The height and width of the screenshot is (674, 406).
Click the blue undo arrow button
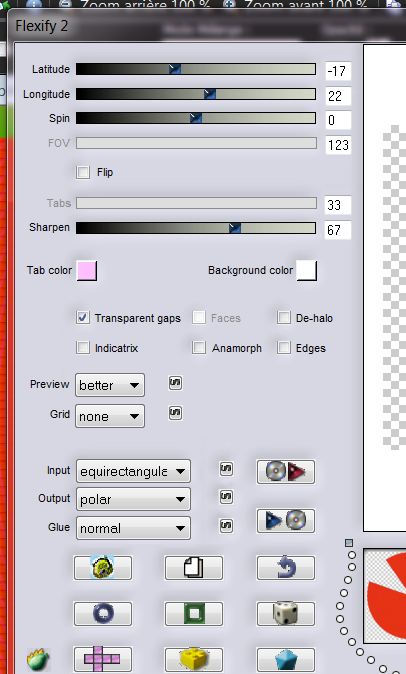tap(286, 568)
